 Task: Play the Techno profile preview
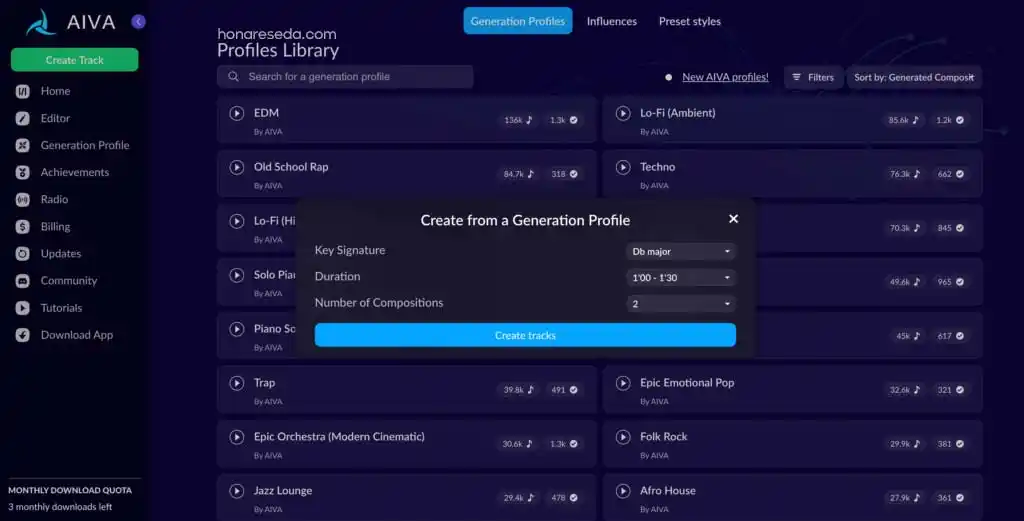click(x=623, y=167)
